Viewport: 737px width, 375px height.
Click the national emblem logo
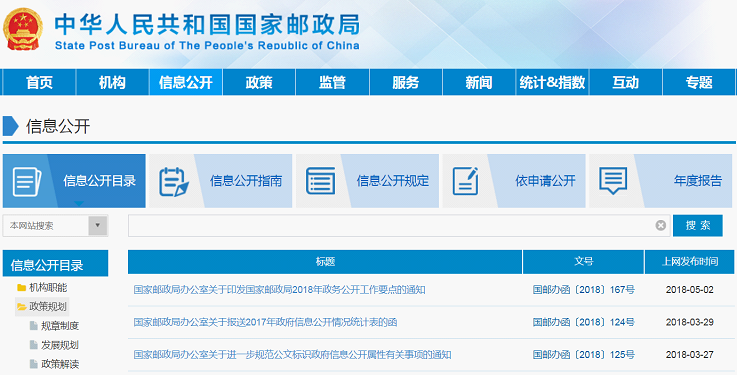[x=23, y=29]
